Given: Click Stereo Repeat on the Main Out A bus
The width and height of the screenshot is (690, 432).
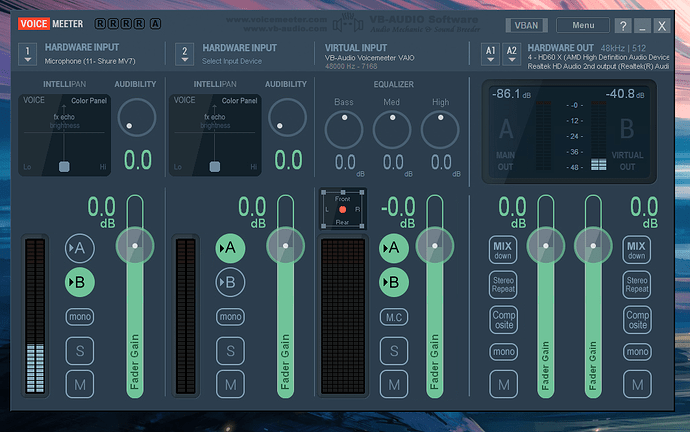Looking at the screenshot, I should tap(503, 284).
